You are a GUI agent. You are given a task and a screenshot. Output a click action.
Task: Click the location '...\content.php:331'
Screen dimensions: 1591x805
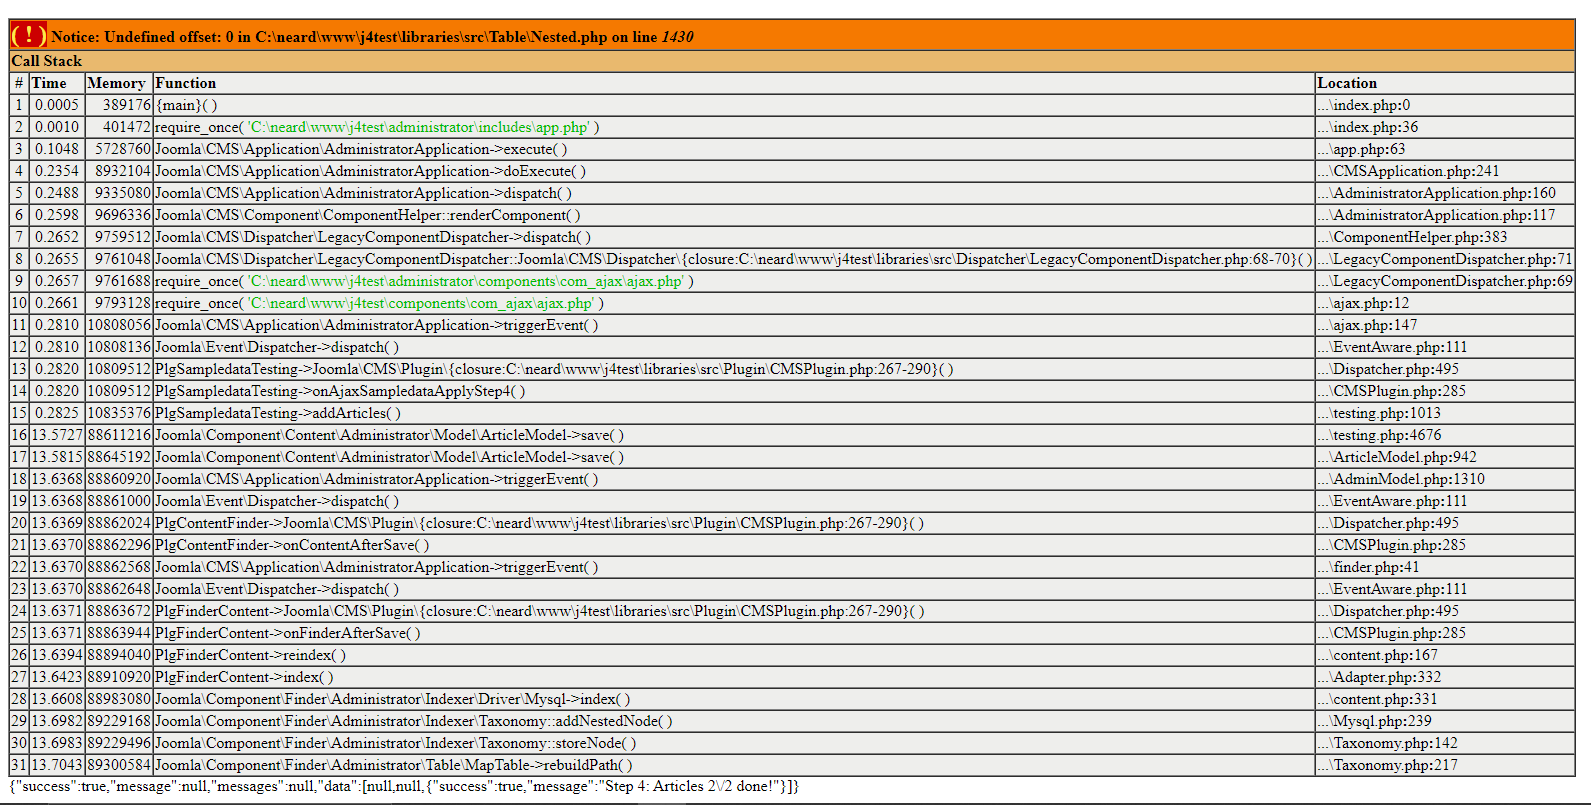coord(1377,699)
